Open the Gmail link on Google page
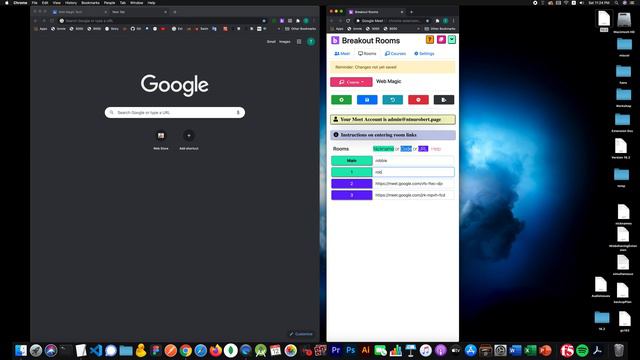640x360 pixels. coord(271,42)
